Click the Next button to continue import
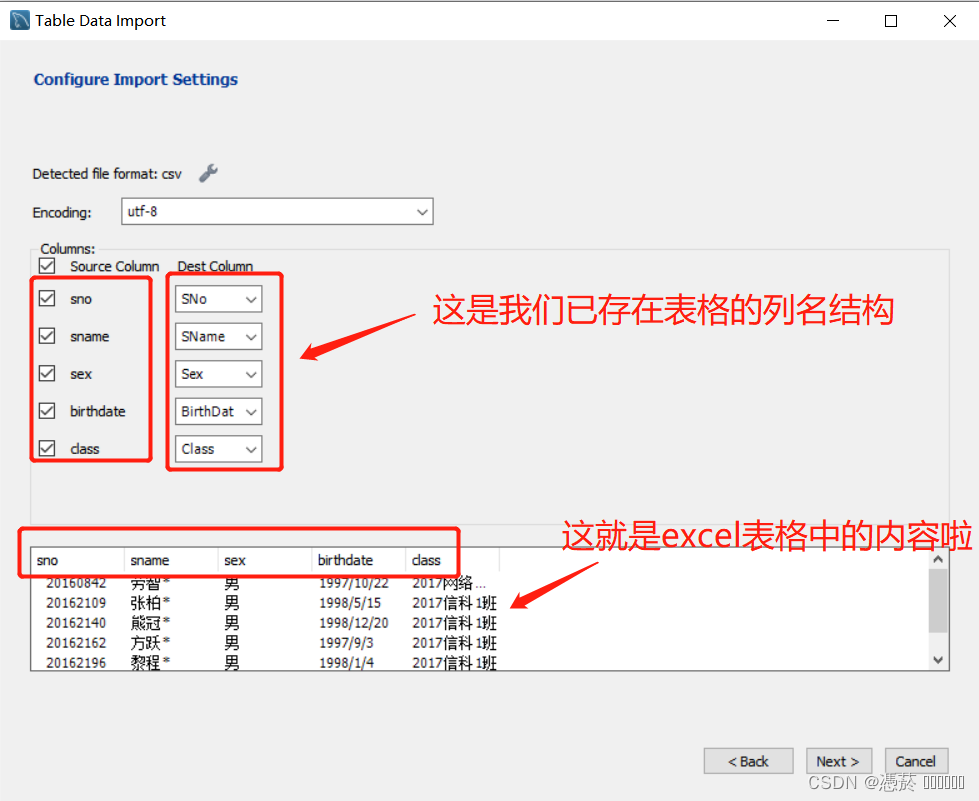This screenshot has height=801, width=979. tap(838, 760)
